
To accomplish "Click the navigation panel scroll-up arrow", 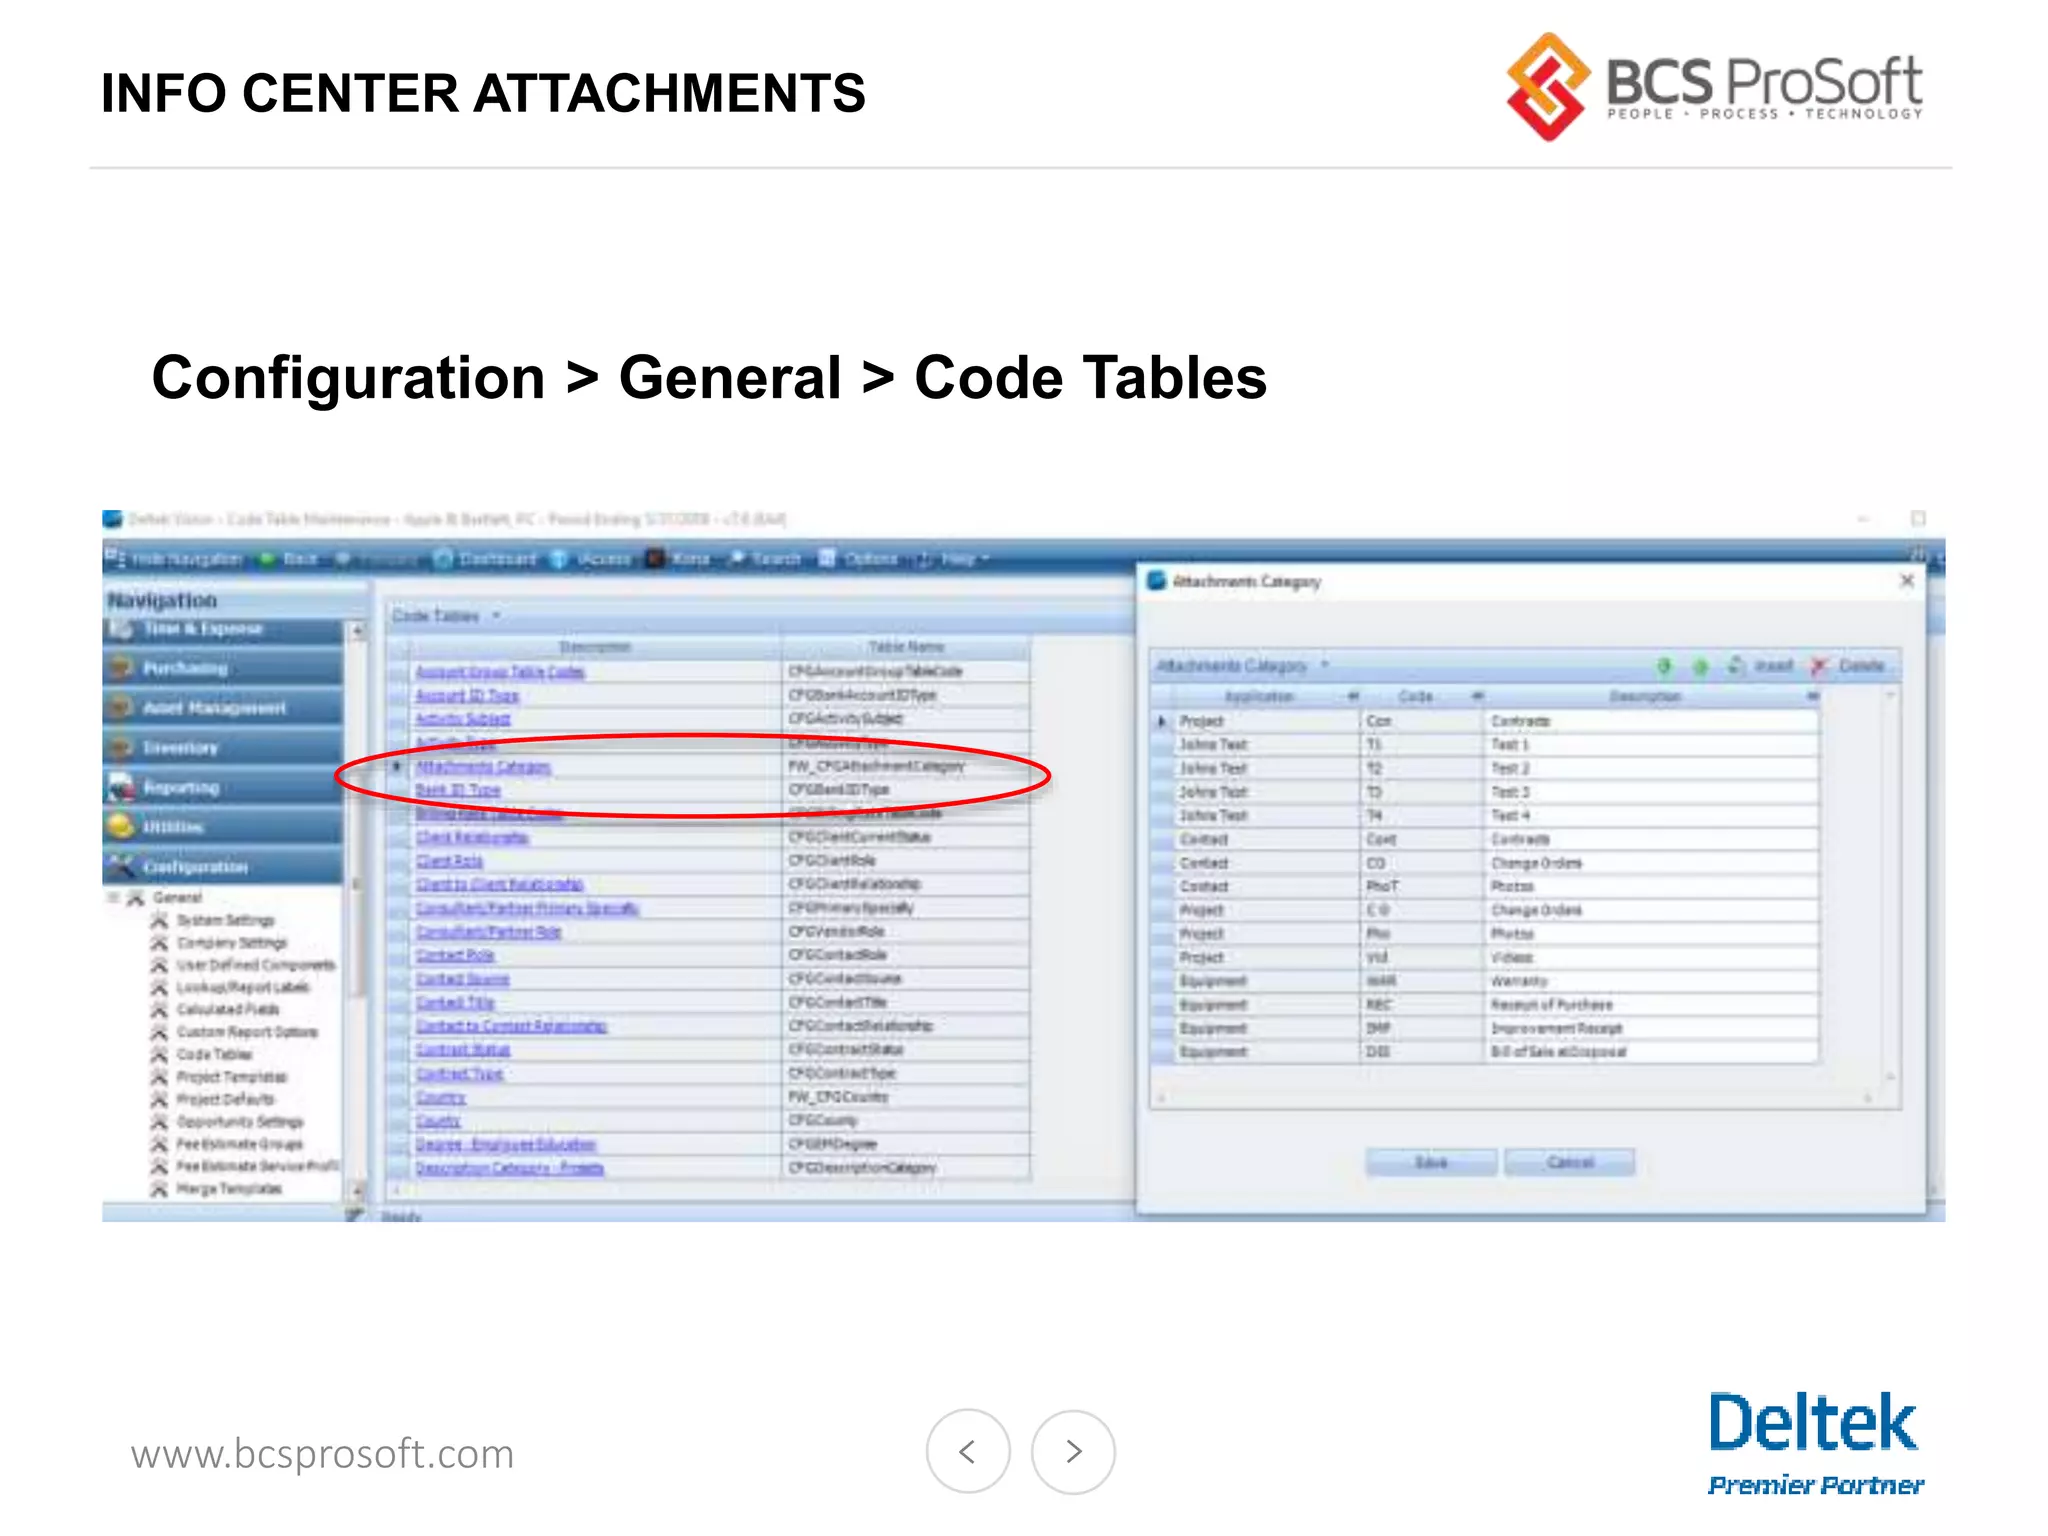I will point(356,630).
